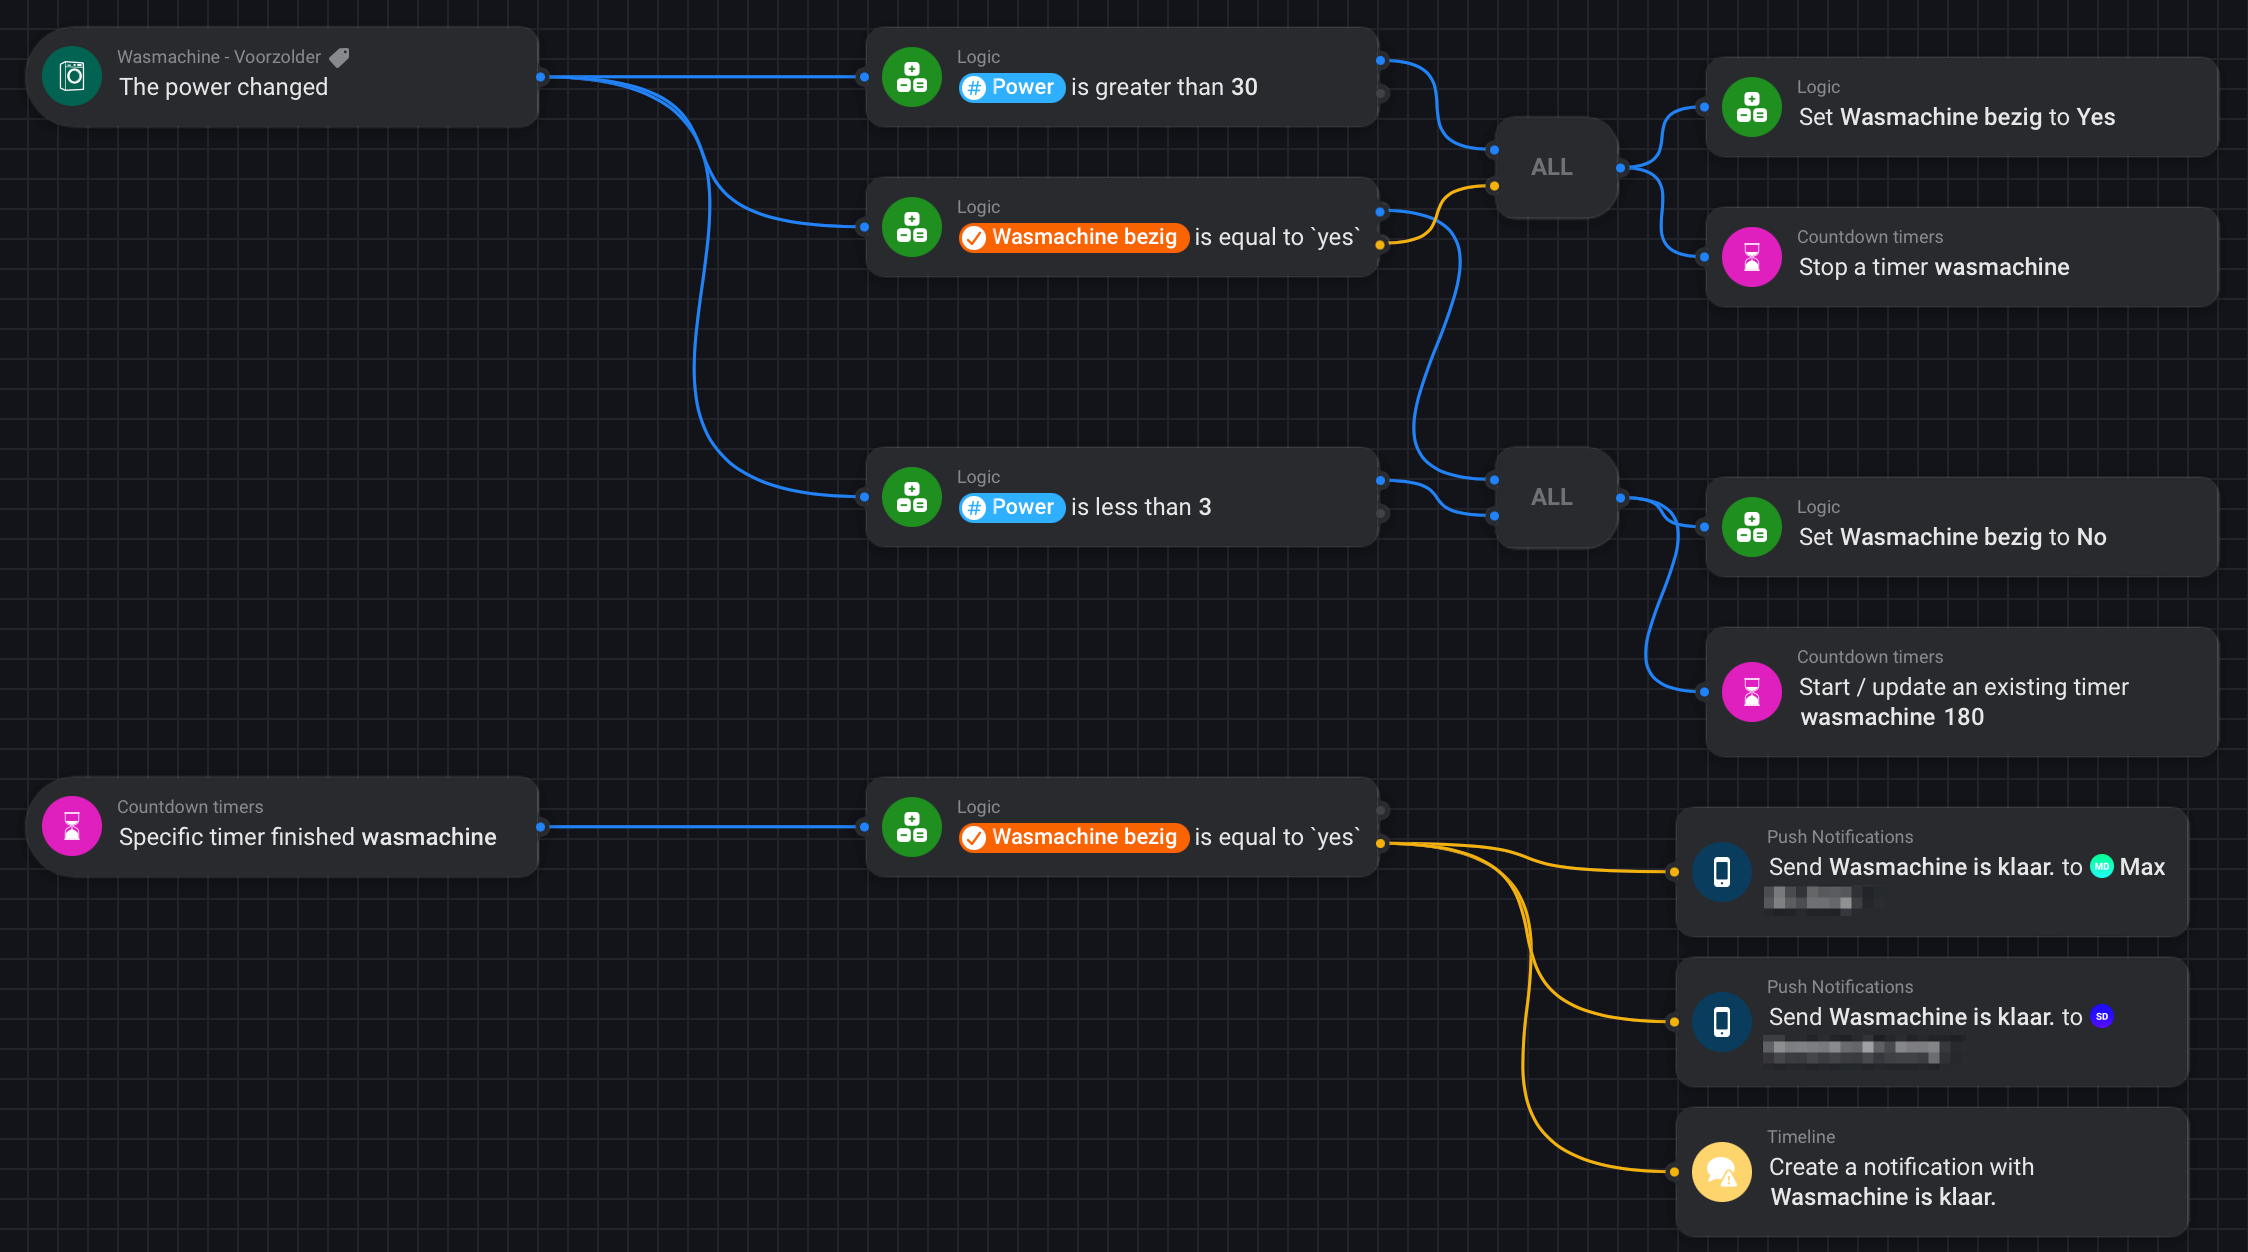Viewport: 2248px width, 1252px height.
Task: Click the blue Power tag in 'less than 3' card
Action: point(1011,507)
